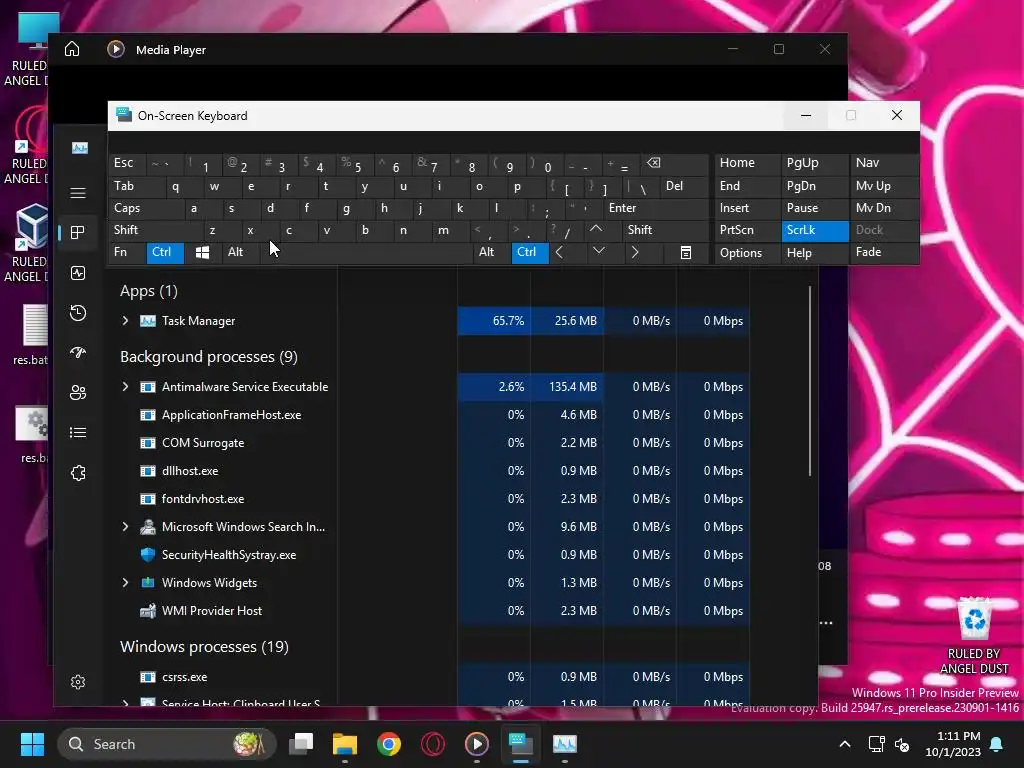The image size is (1024, 768).
Task: Click the Del key on the On-Screen Keyboard
Action: (x=684, y=186)
